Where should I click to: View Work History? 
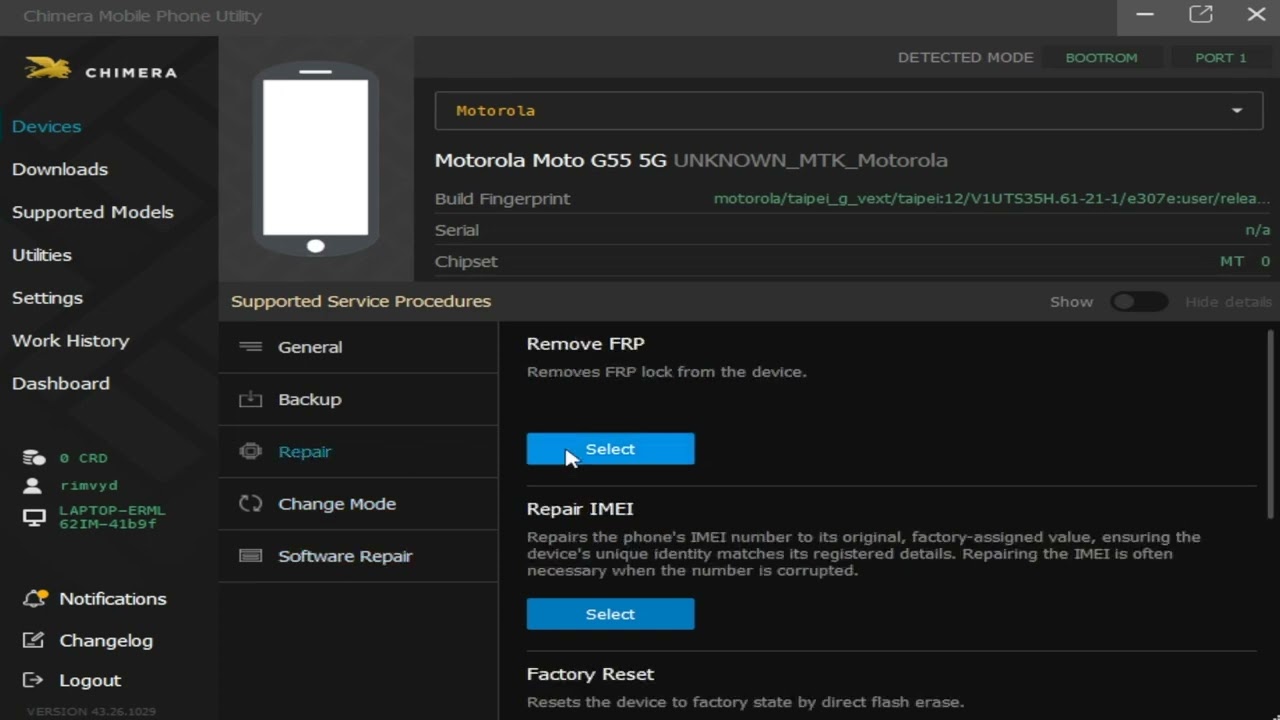tap(70, 341)
